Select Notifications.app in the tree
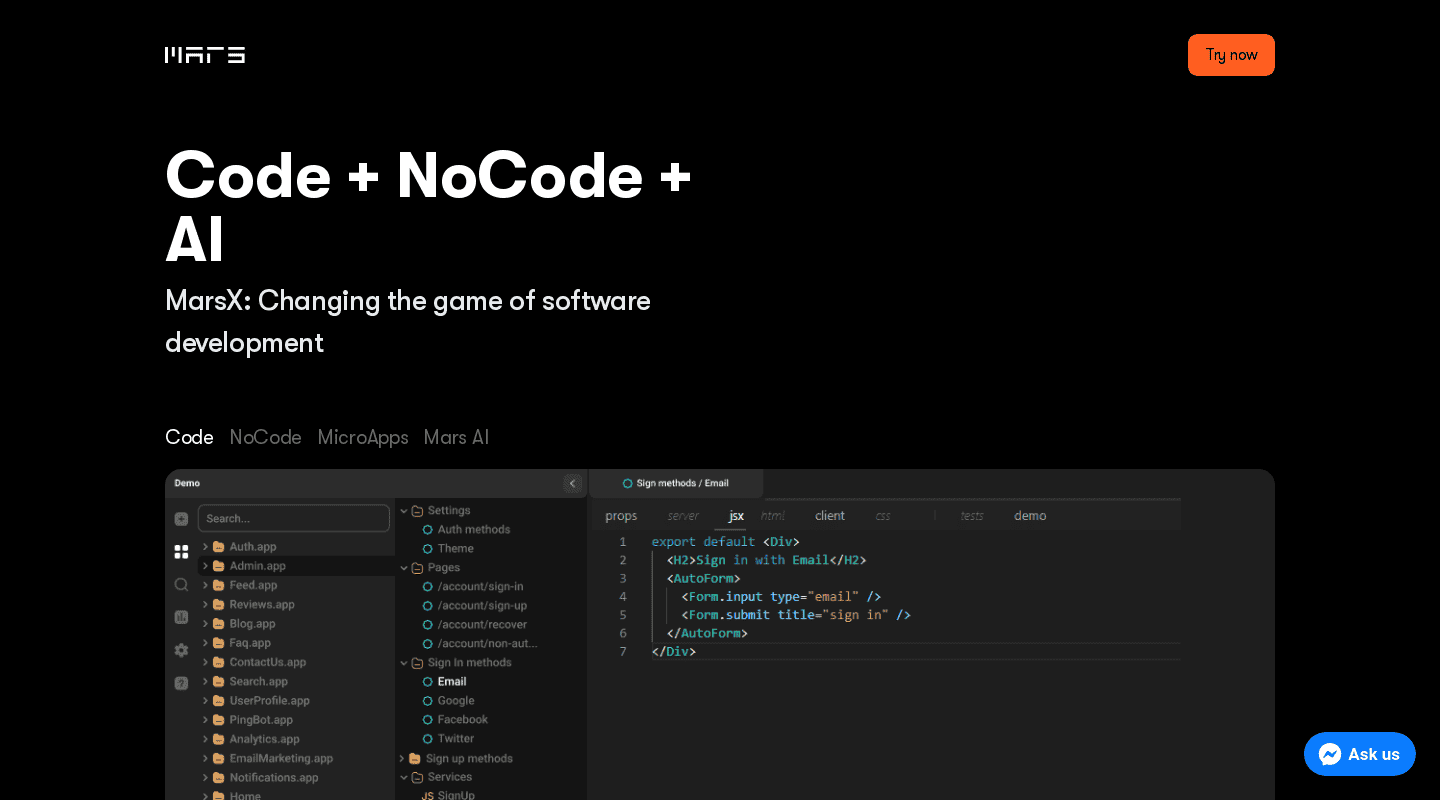 coord(274,777)
